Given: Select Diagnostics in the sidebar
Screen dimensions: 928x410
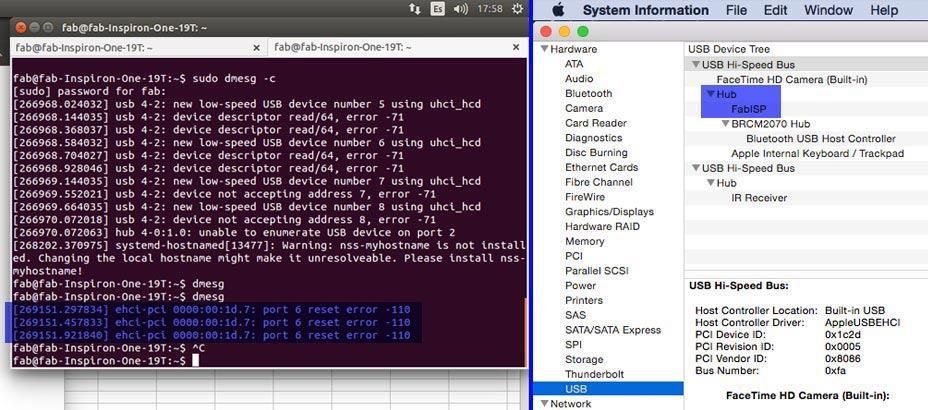Looking at the screenshot, I should coord(594,138).
